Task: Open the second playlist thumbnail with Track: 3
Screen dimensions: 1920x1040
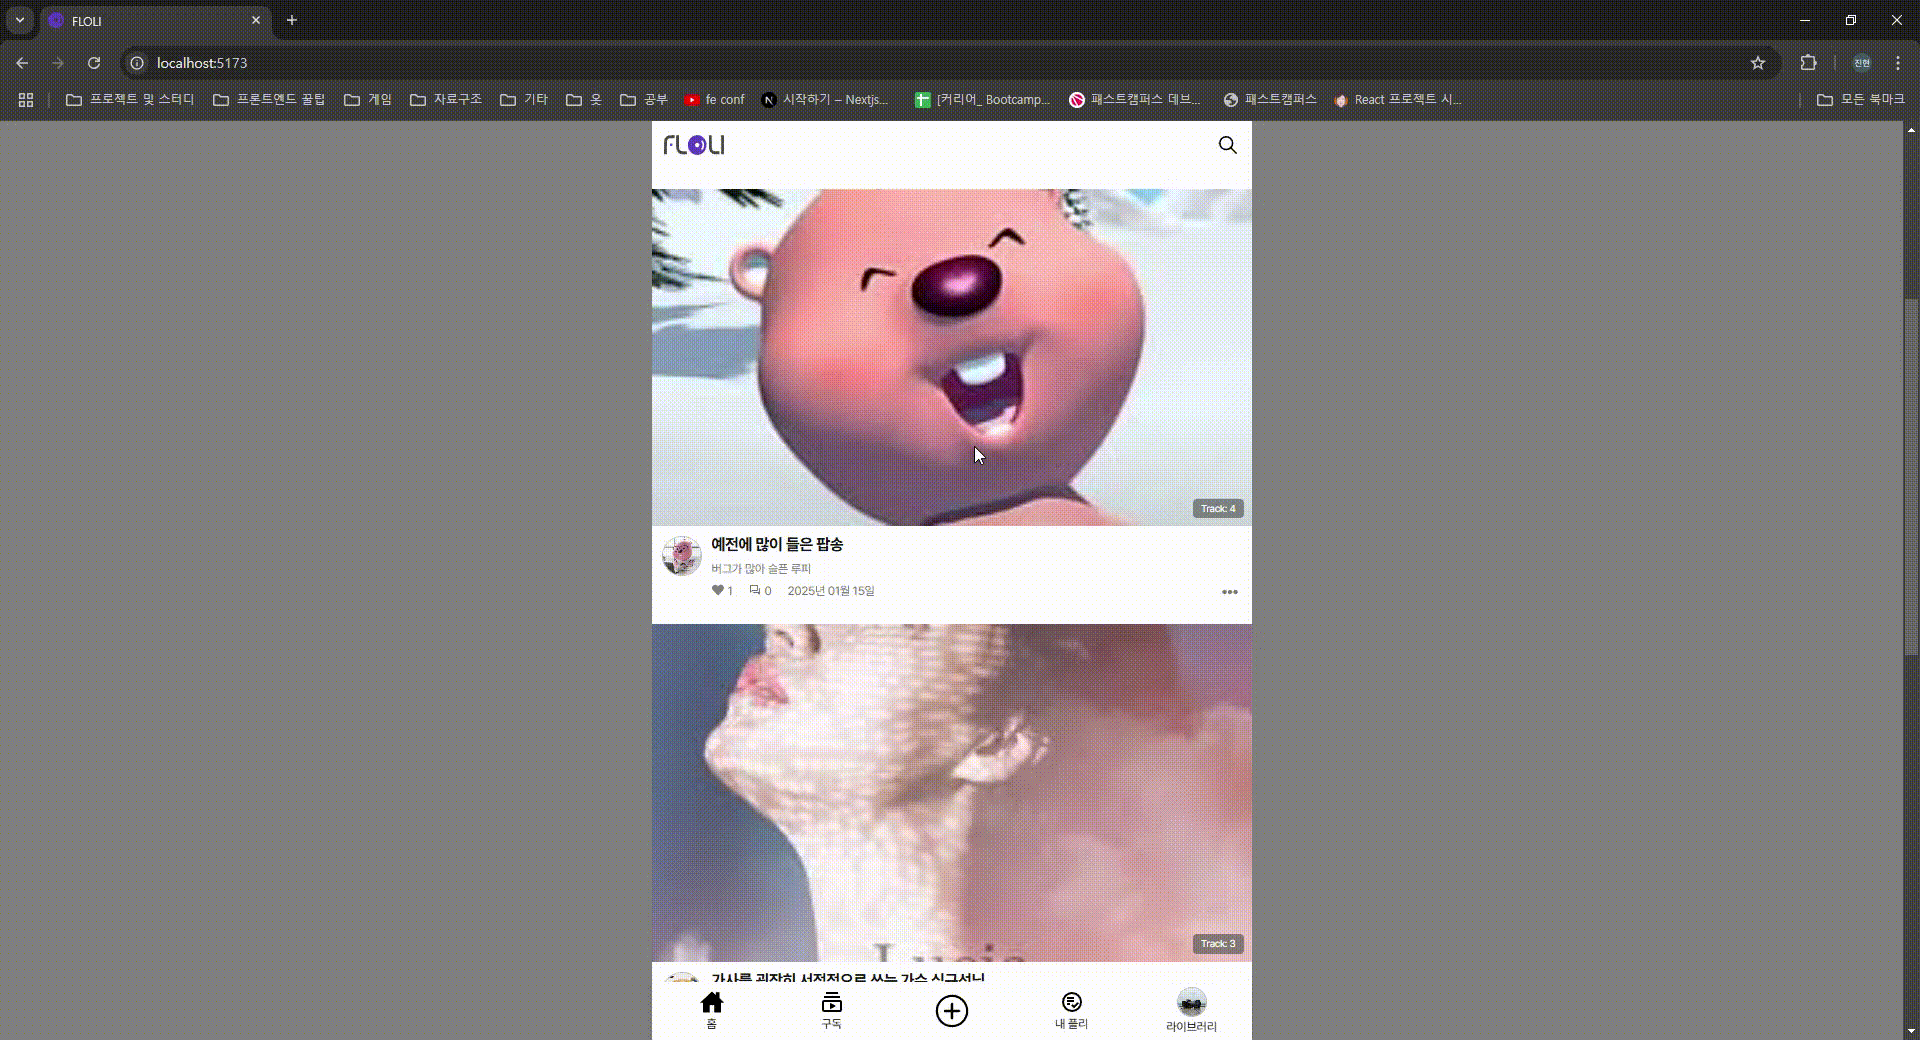Action: [x=951, y=793]
